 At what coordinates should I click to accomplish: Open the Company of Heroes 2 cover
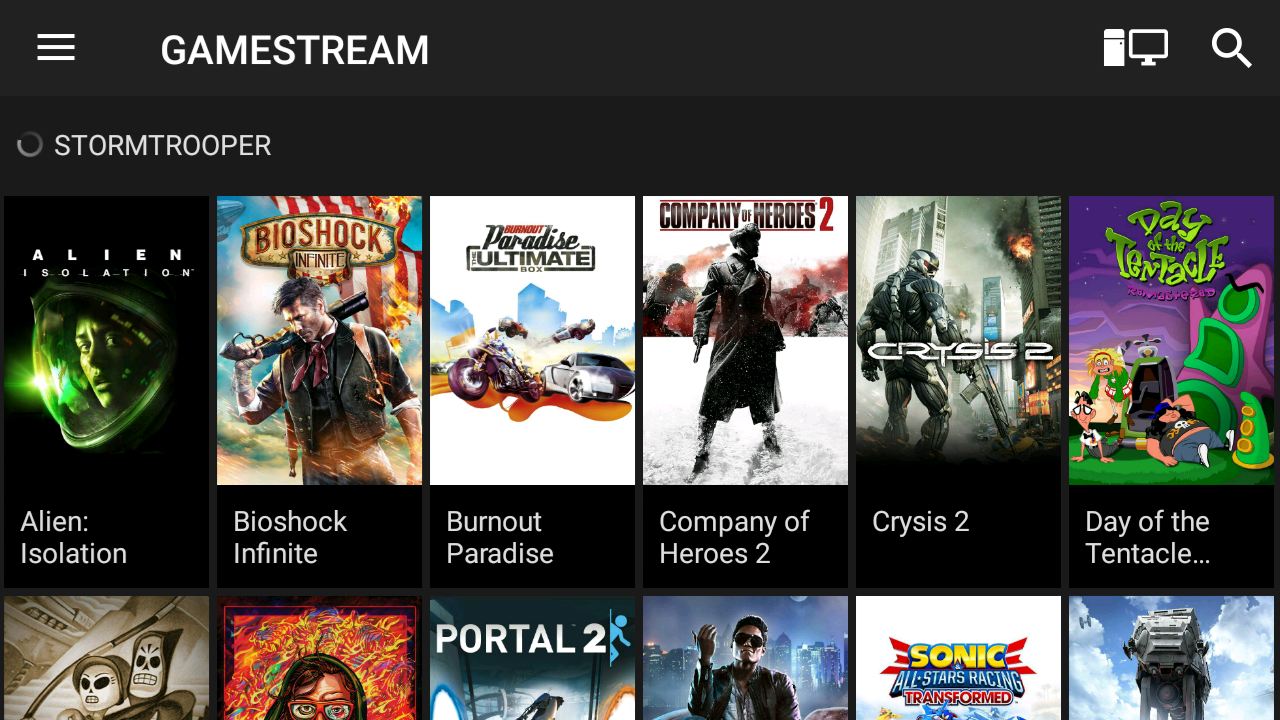pyautogui.click(x=745, y=340)
